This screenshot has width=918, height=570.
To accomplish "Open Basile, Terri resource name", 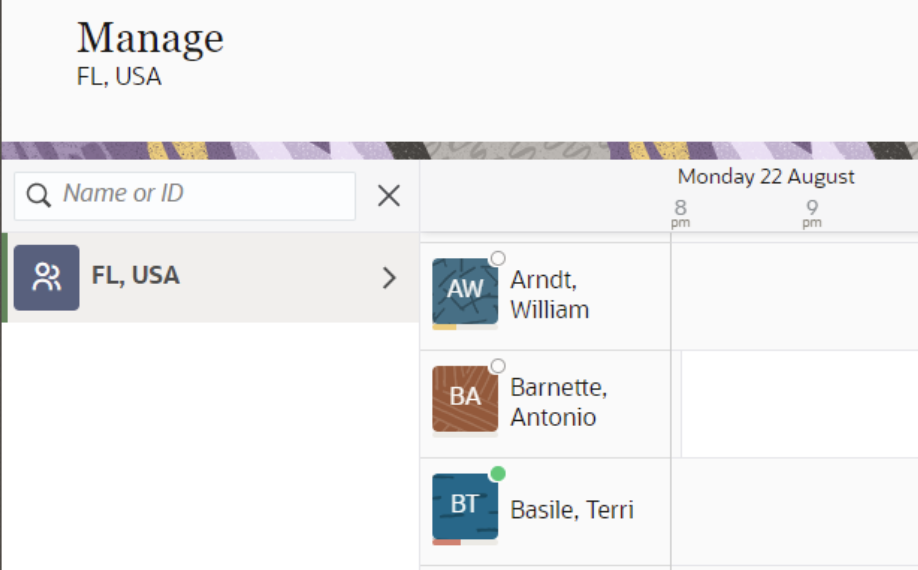I will click(571, 510).
